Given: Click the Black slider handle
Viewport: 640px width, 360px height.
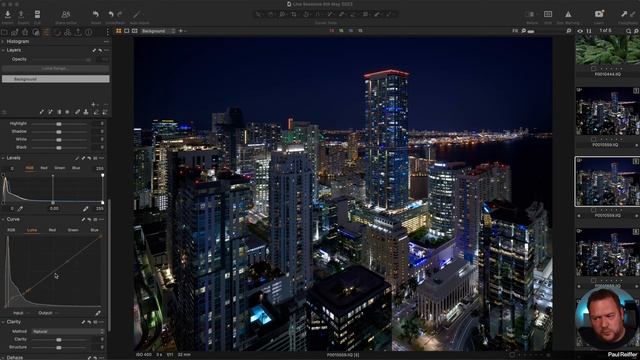Looking at the screenshot, I should (59, 148).
